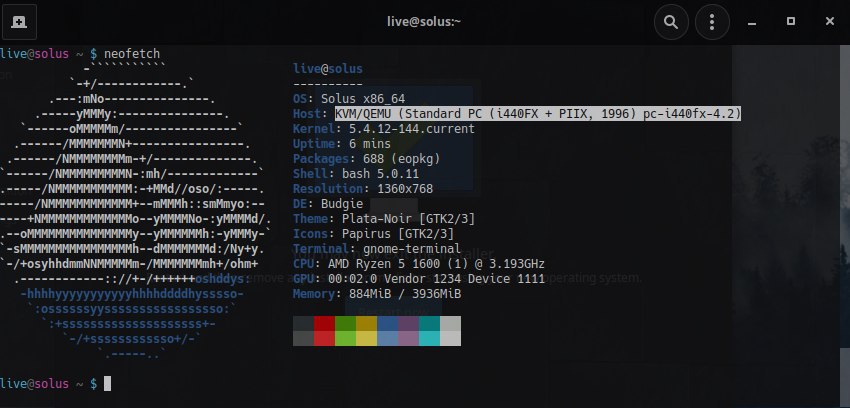Click the CPU AMD Ryzen 5 1600 line
850x408 pixels.
419,264
